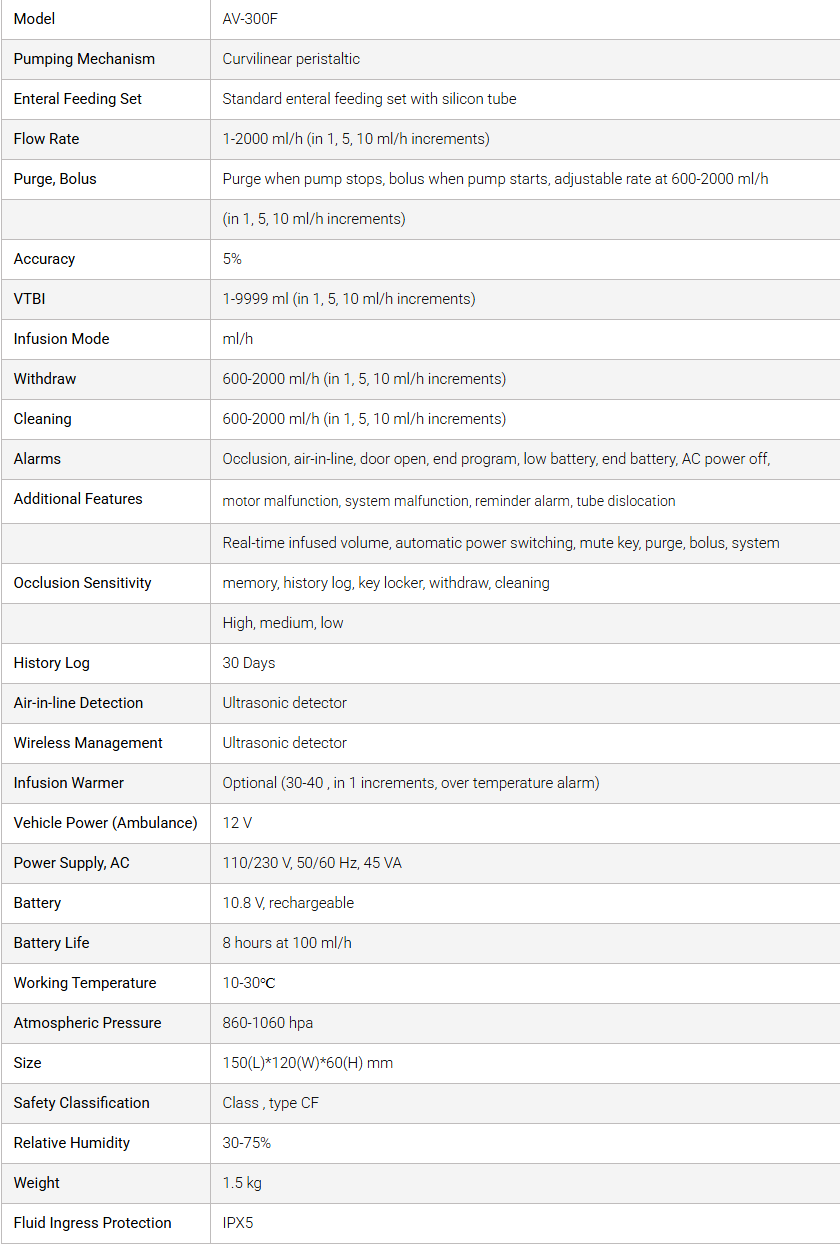Image resolution: width=840 pixels, height=1249 pixels.
Task: Select the Alarms label cell
Action: click(37, 459)
